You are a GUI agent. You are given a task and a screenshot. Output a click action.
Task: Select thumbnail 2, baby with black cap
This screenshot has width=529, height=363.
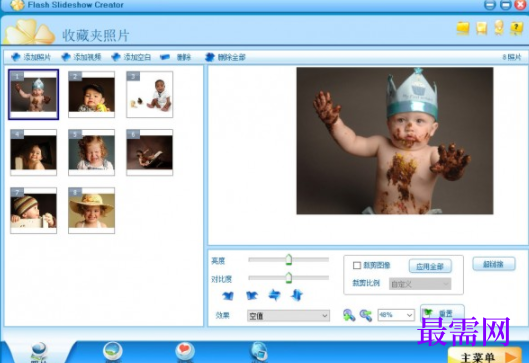coord(91,94)
